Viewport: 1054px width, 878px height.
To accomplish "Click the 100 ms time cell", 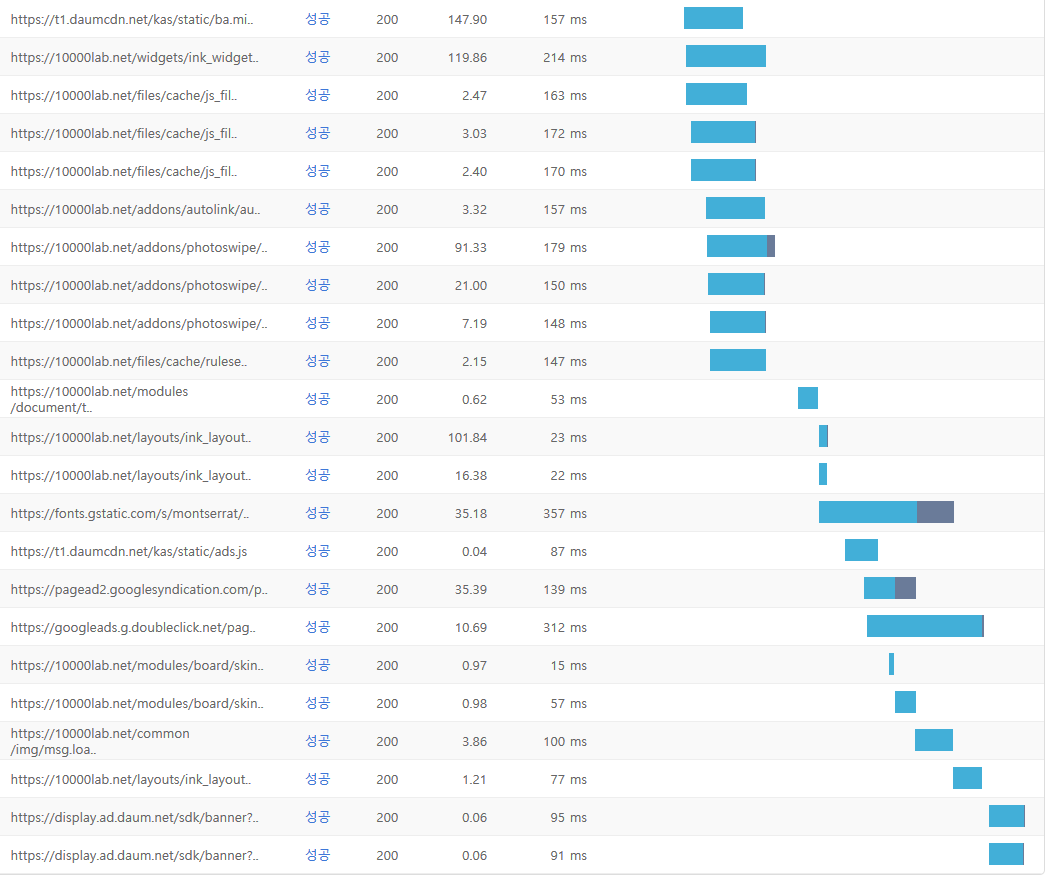I will [x=565, y=742].
